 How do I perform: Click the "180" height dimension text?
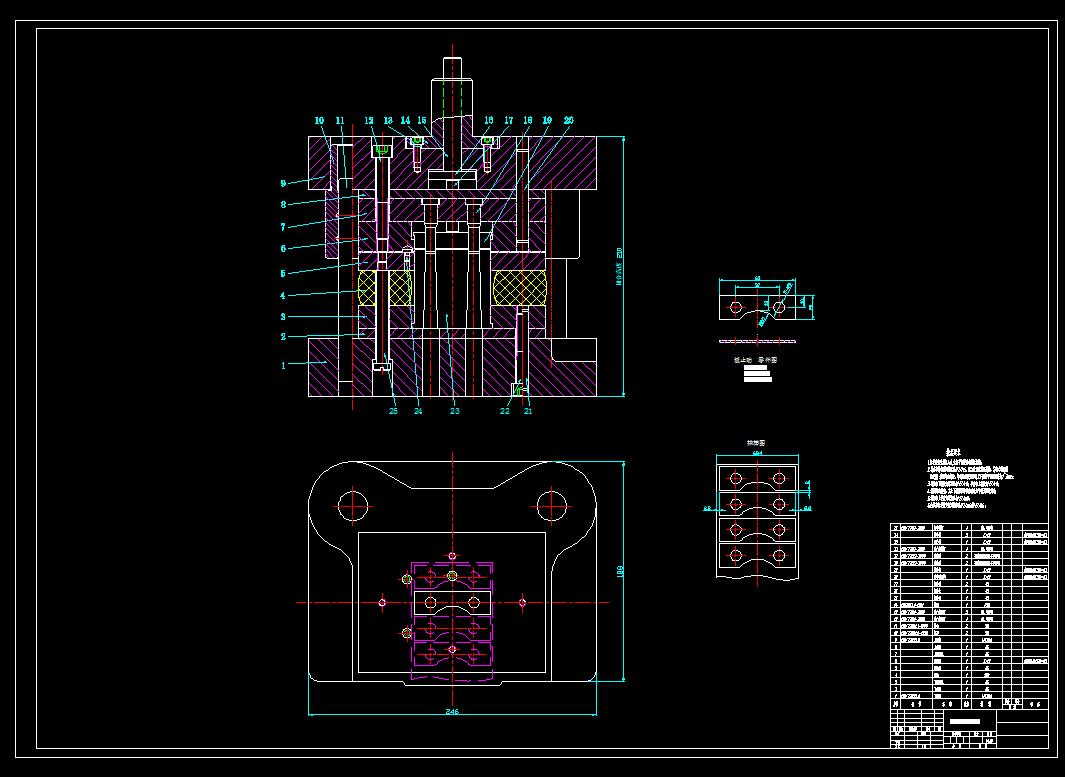pos(619,571)
